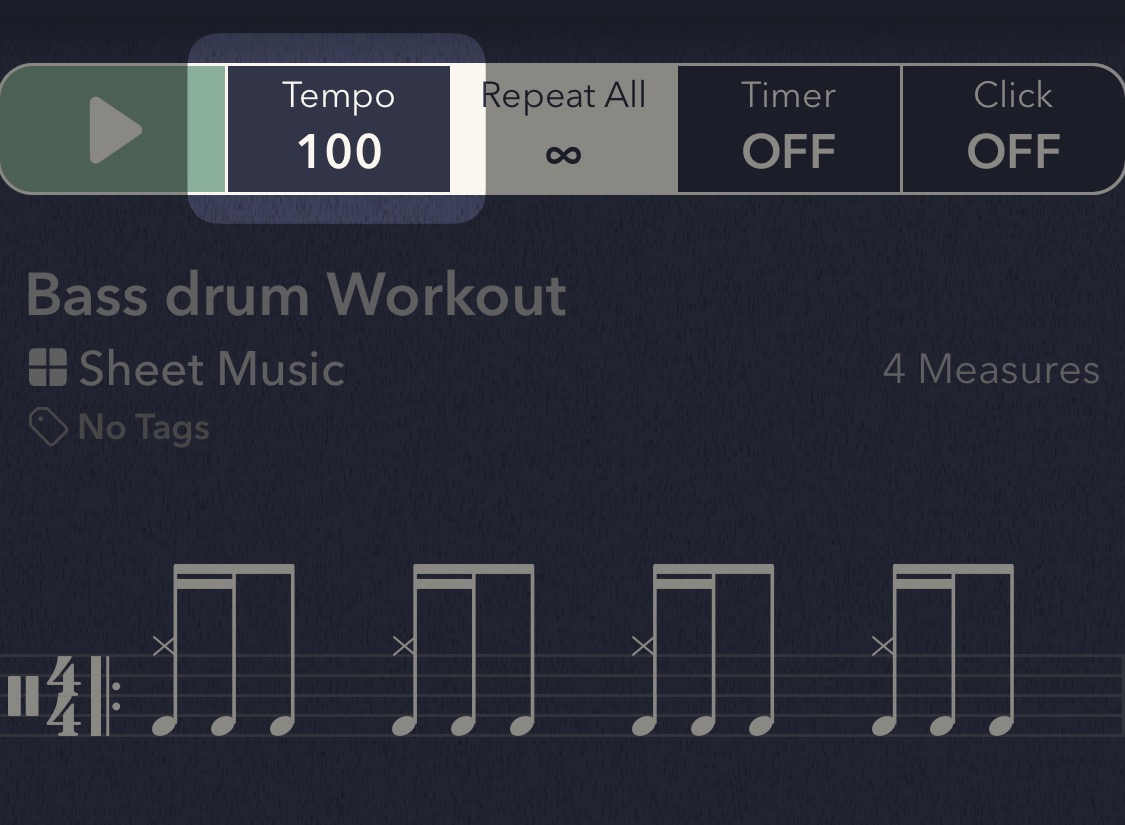Viewport: 1125px width, 825px height.
Task: Open the Tempo 100 setting
Action: tap(338, 129)
